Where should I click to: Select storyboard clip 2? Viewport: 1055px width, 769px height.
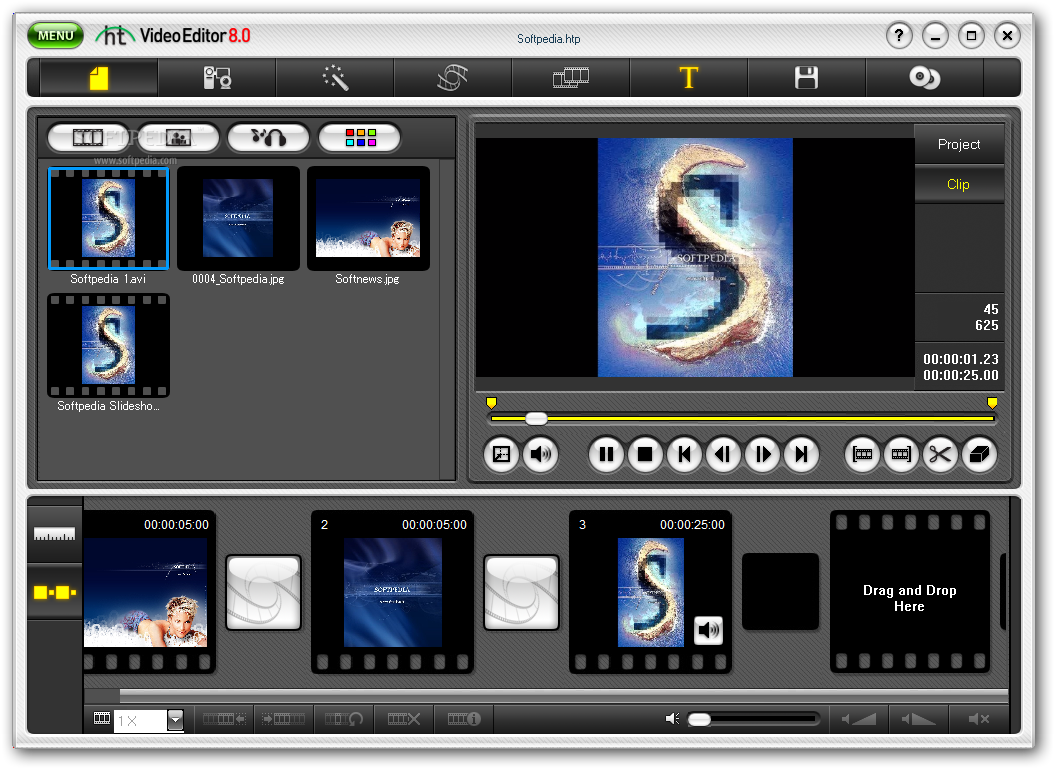pyautogui.click(x=392, y=592)
